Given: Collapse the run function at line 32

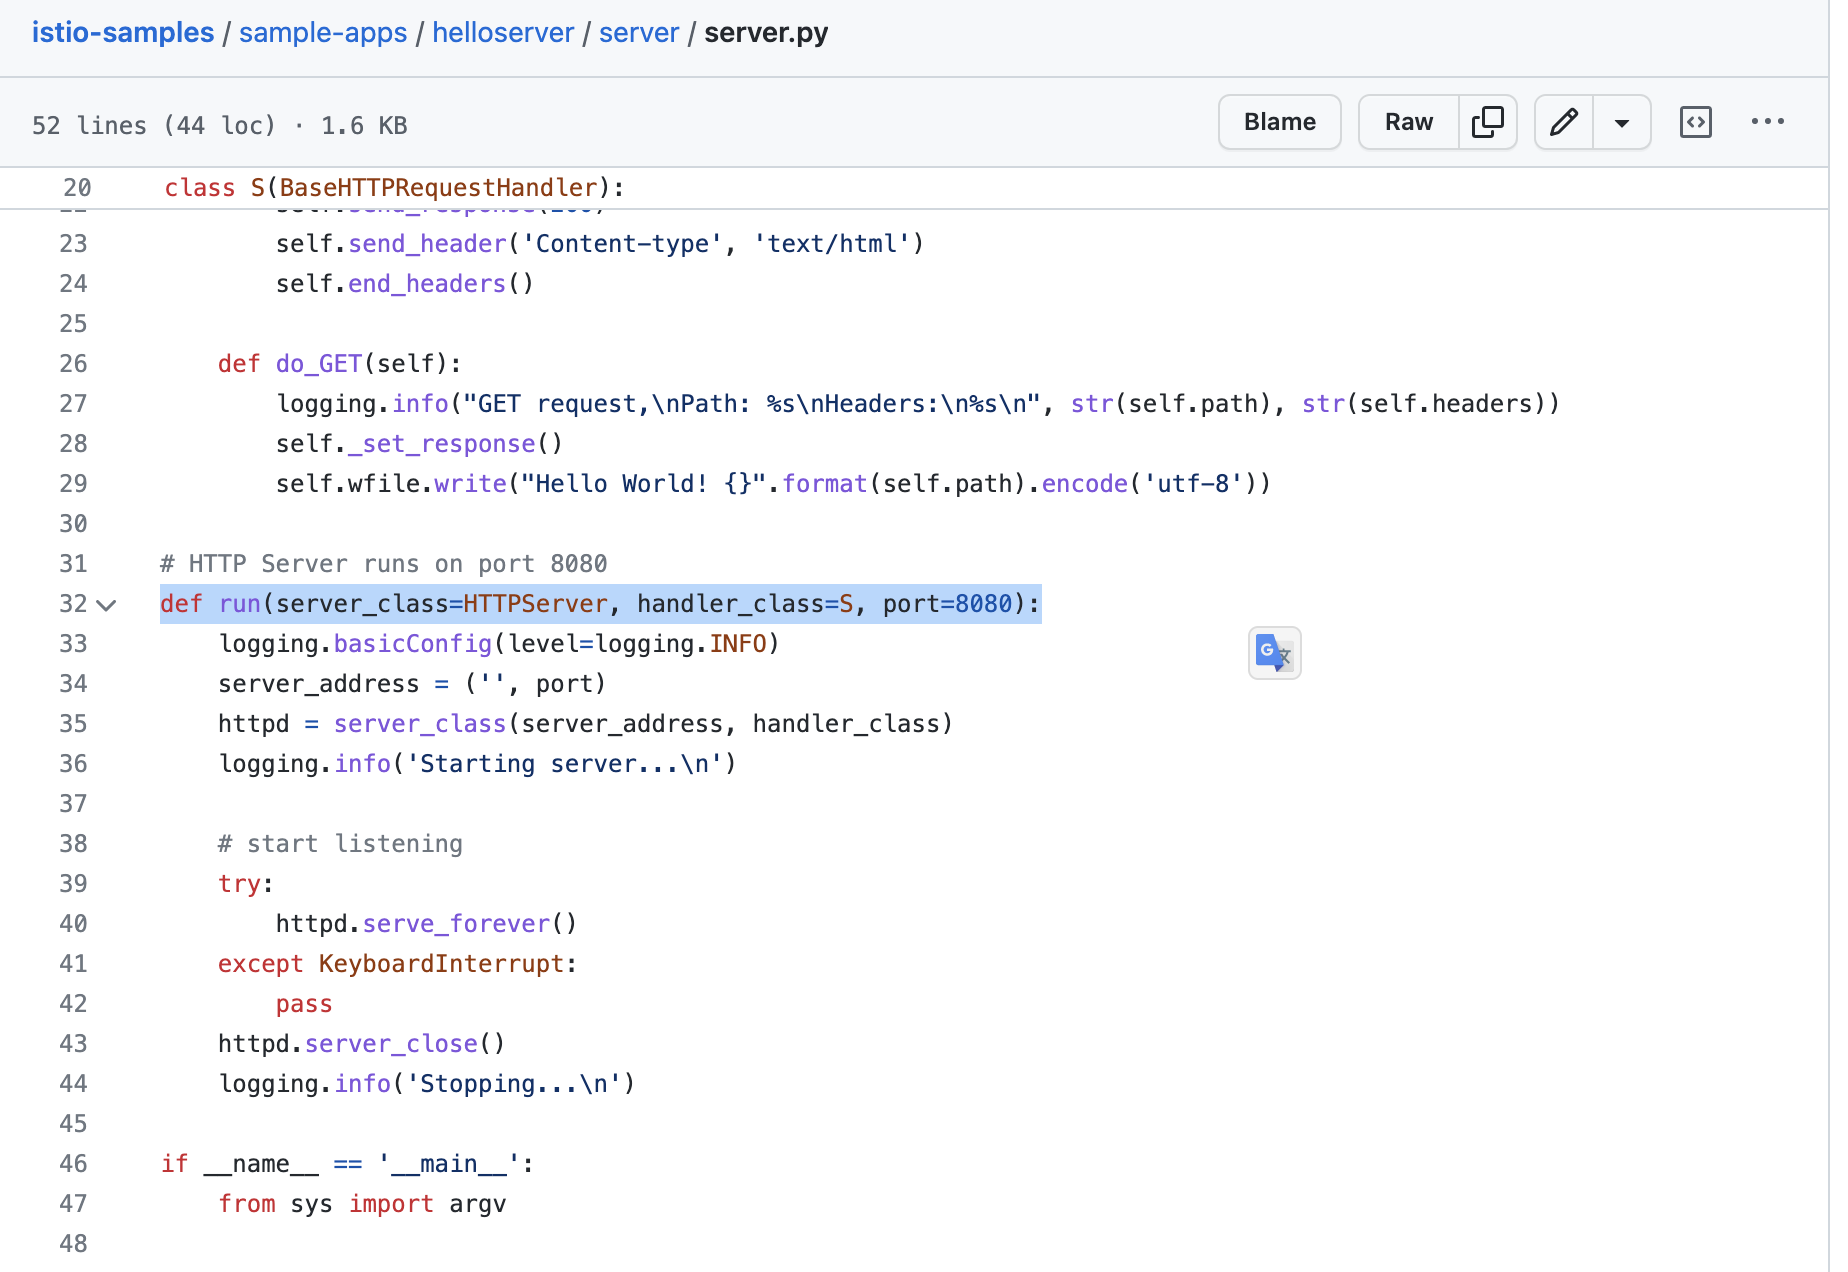Looking at the screenshot, I should (106, 605).
